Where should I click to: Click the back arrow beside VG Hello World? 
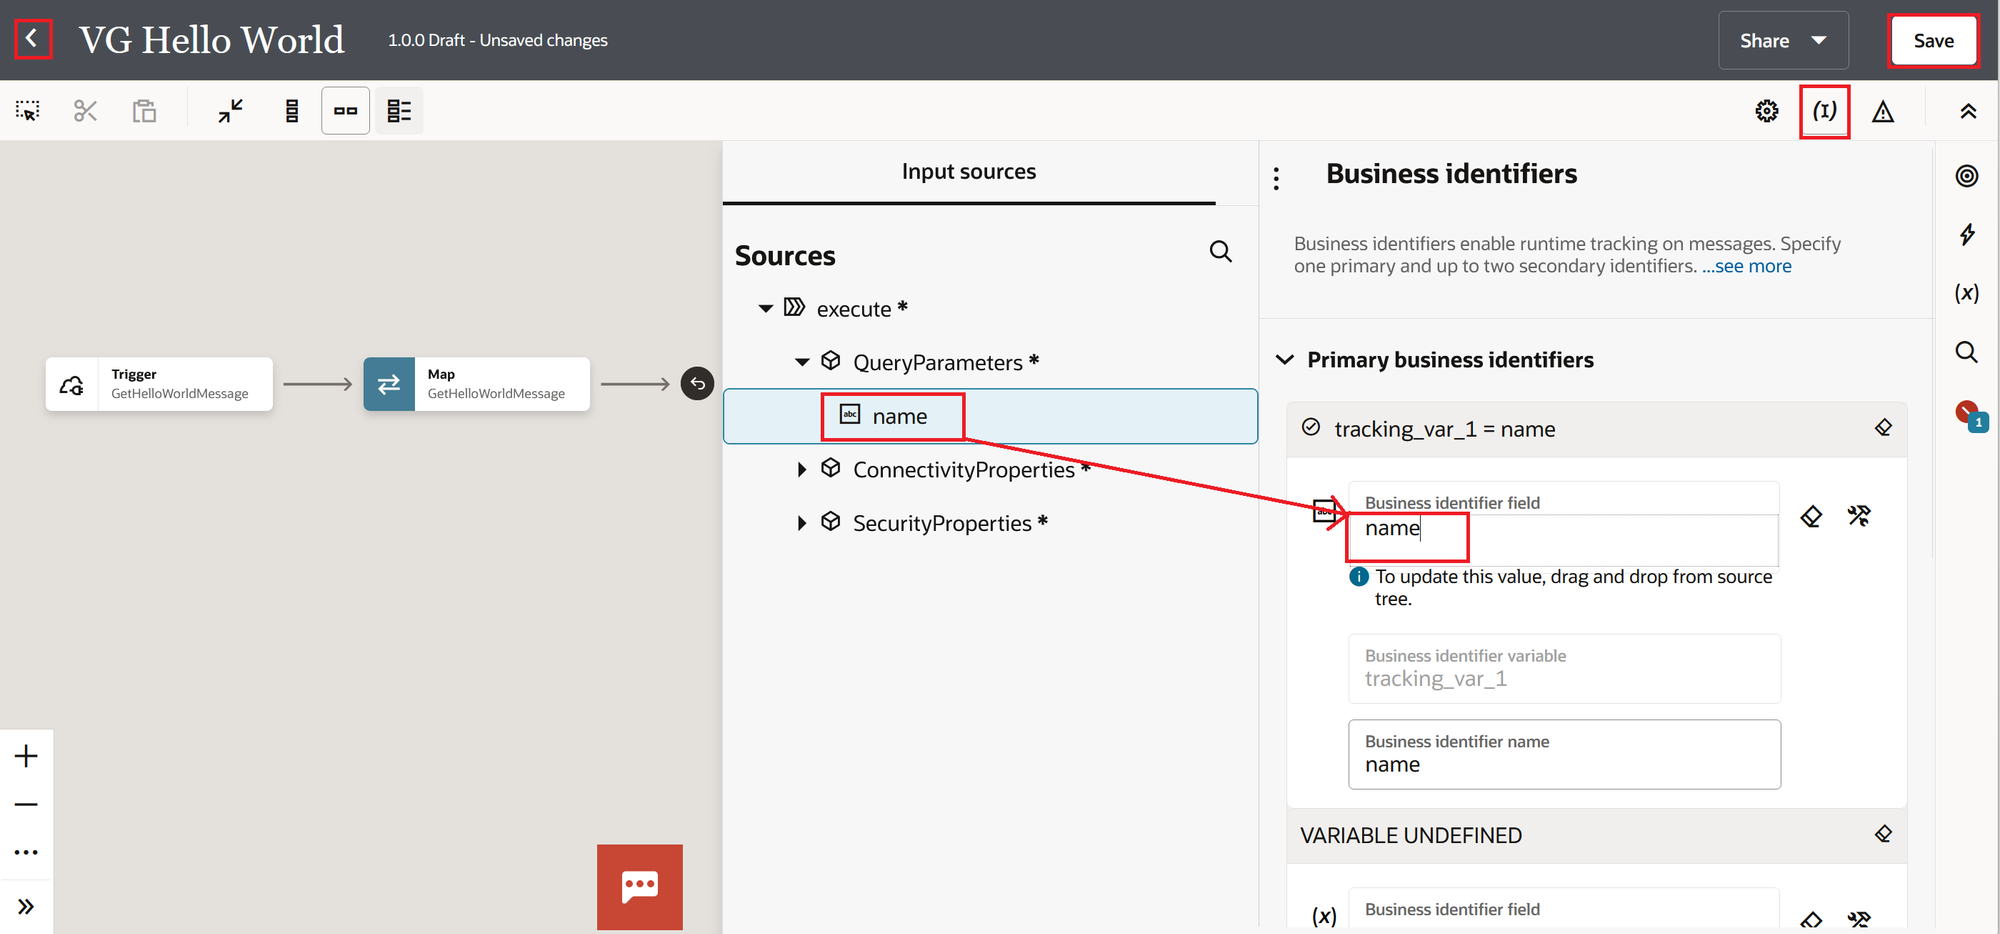pyautogui.click(x=32, y=40)
